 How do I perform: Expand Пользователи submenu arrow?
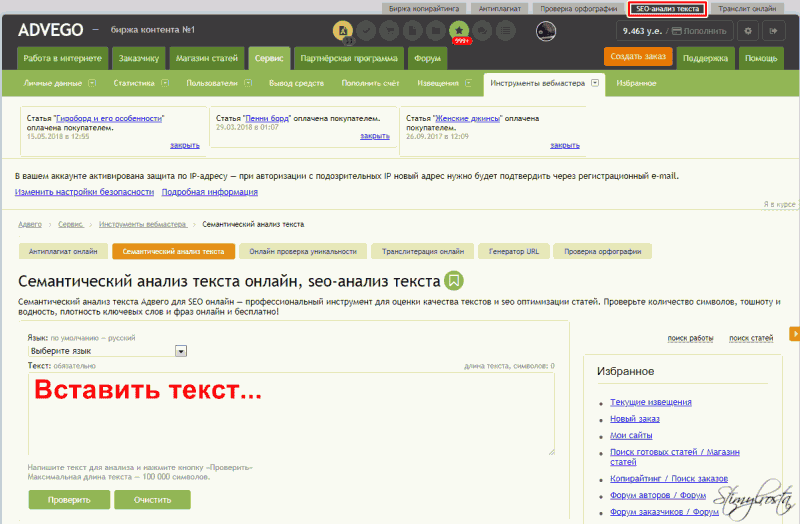tap(248, 83)
